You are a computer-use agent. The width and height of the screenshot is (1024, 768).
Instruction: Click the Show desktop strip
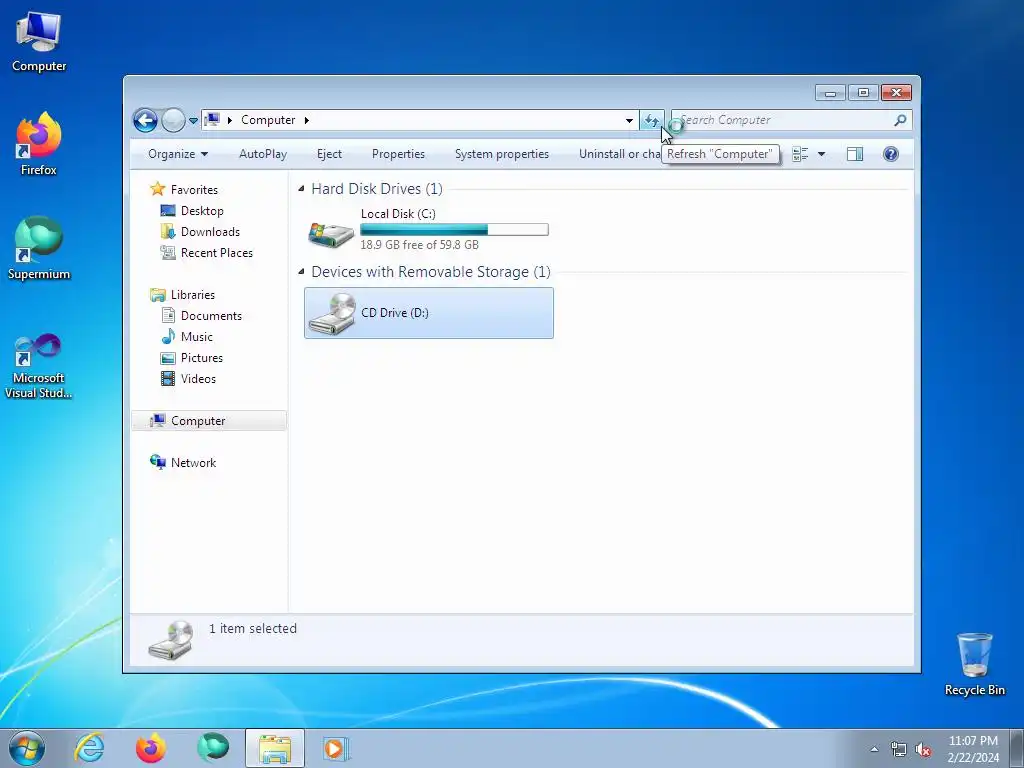click(x=1017, y=749)
